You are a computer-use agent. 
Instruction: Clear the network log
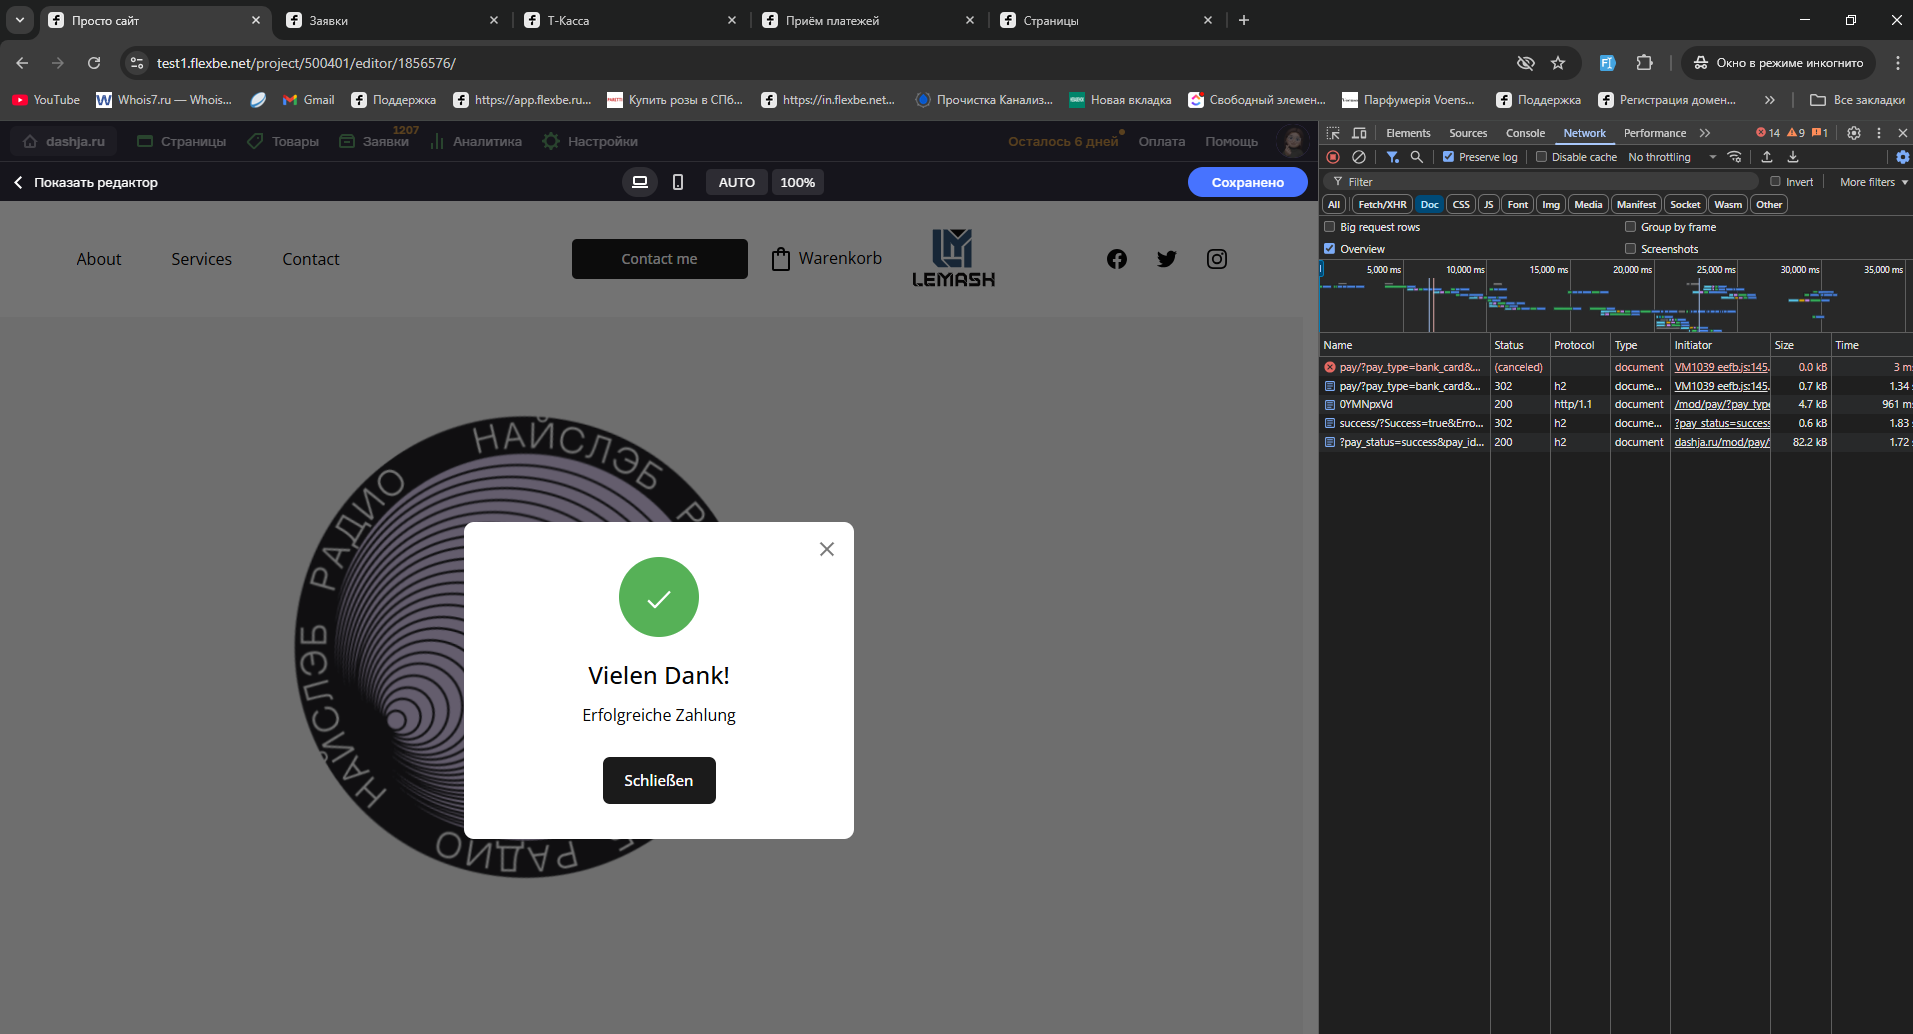(1359, 157)
